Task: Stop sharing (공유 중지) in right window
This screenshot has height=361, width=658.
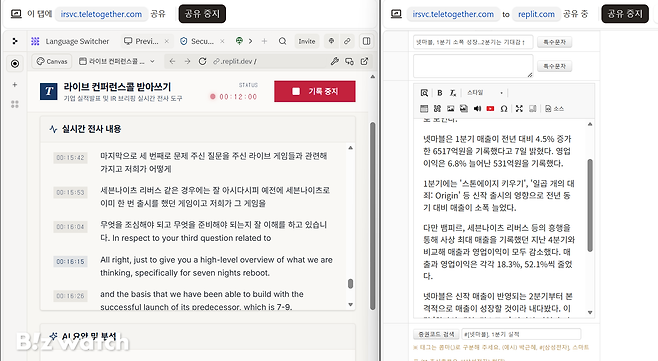Action: pyautogui.click(x=625, y=14)
